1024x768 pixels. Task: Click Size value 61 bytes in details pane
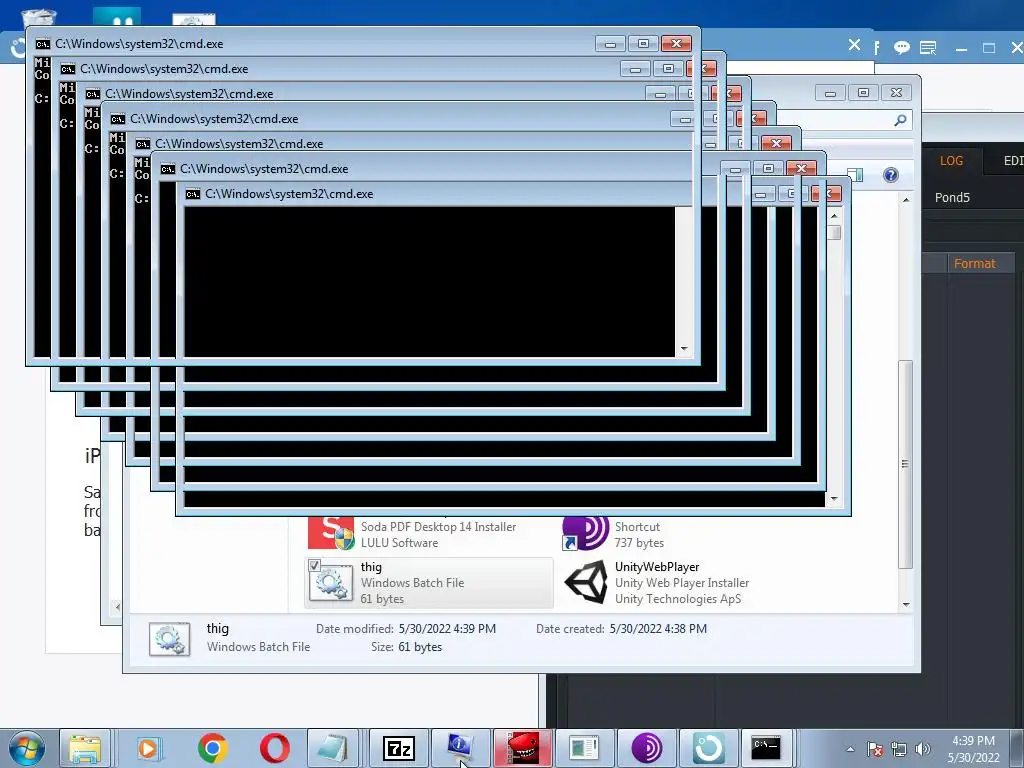(420, 647)
